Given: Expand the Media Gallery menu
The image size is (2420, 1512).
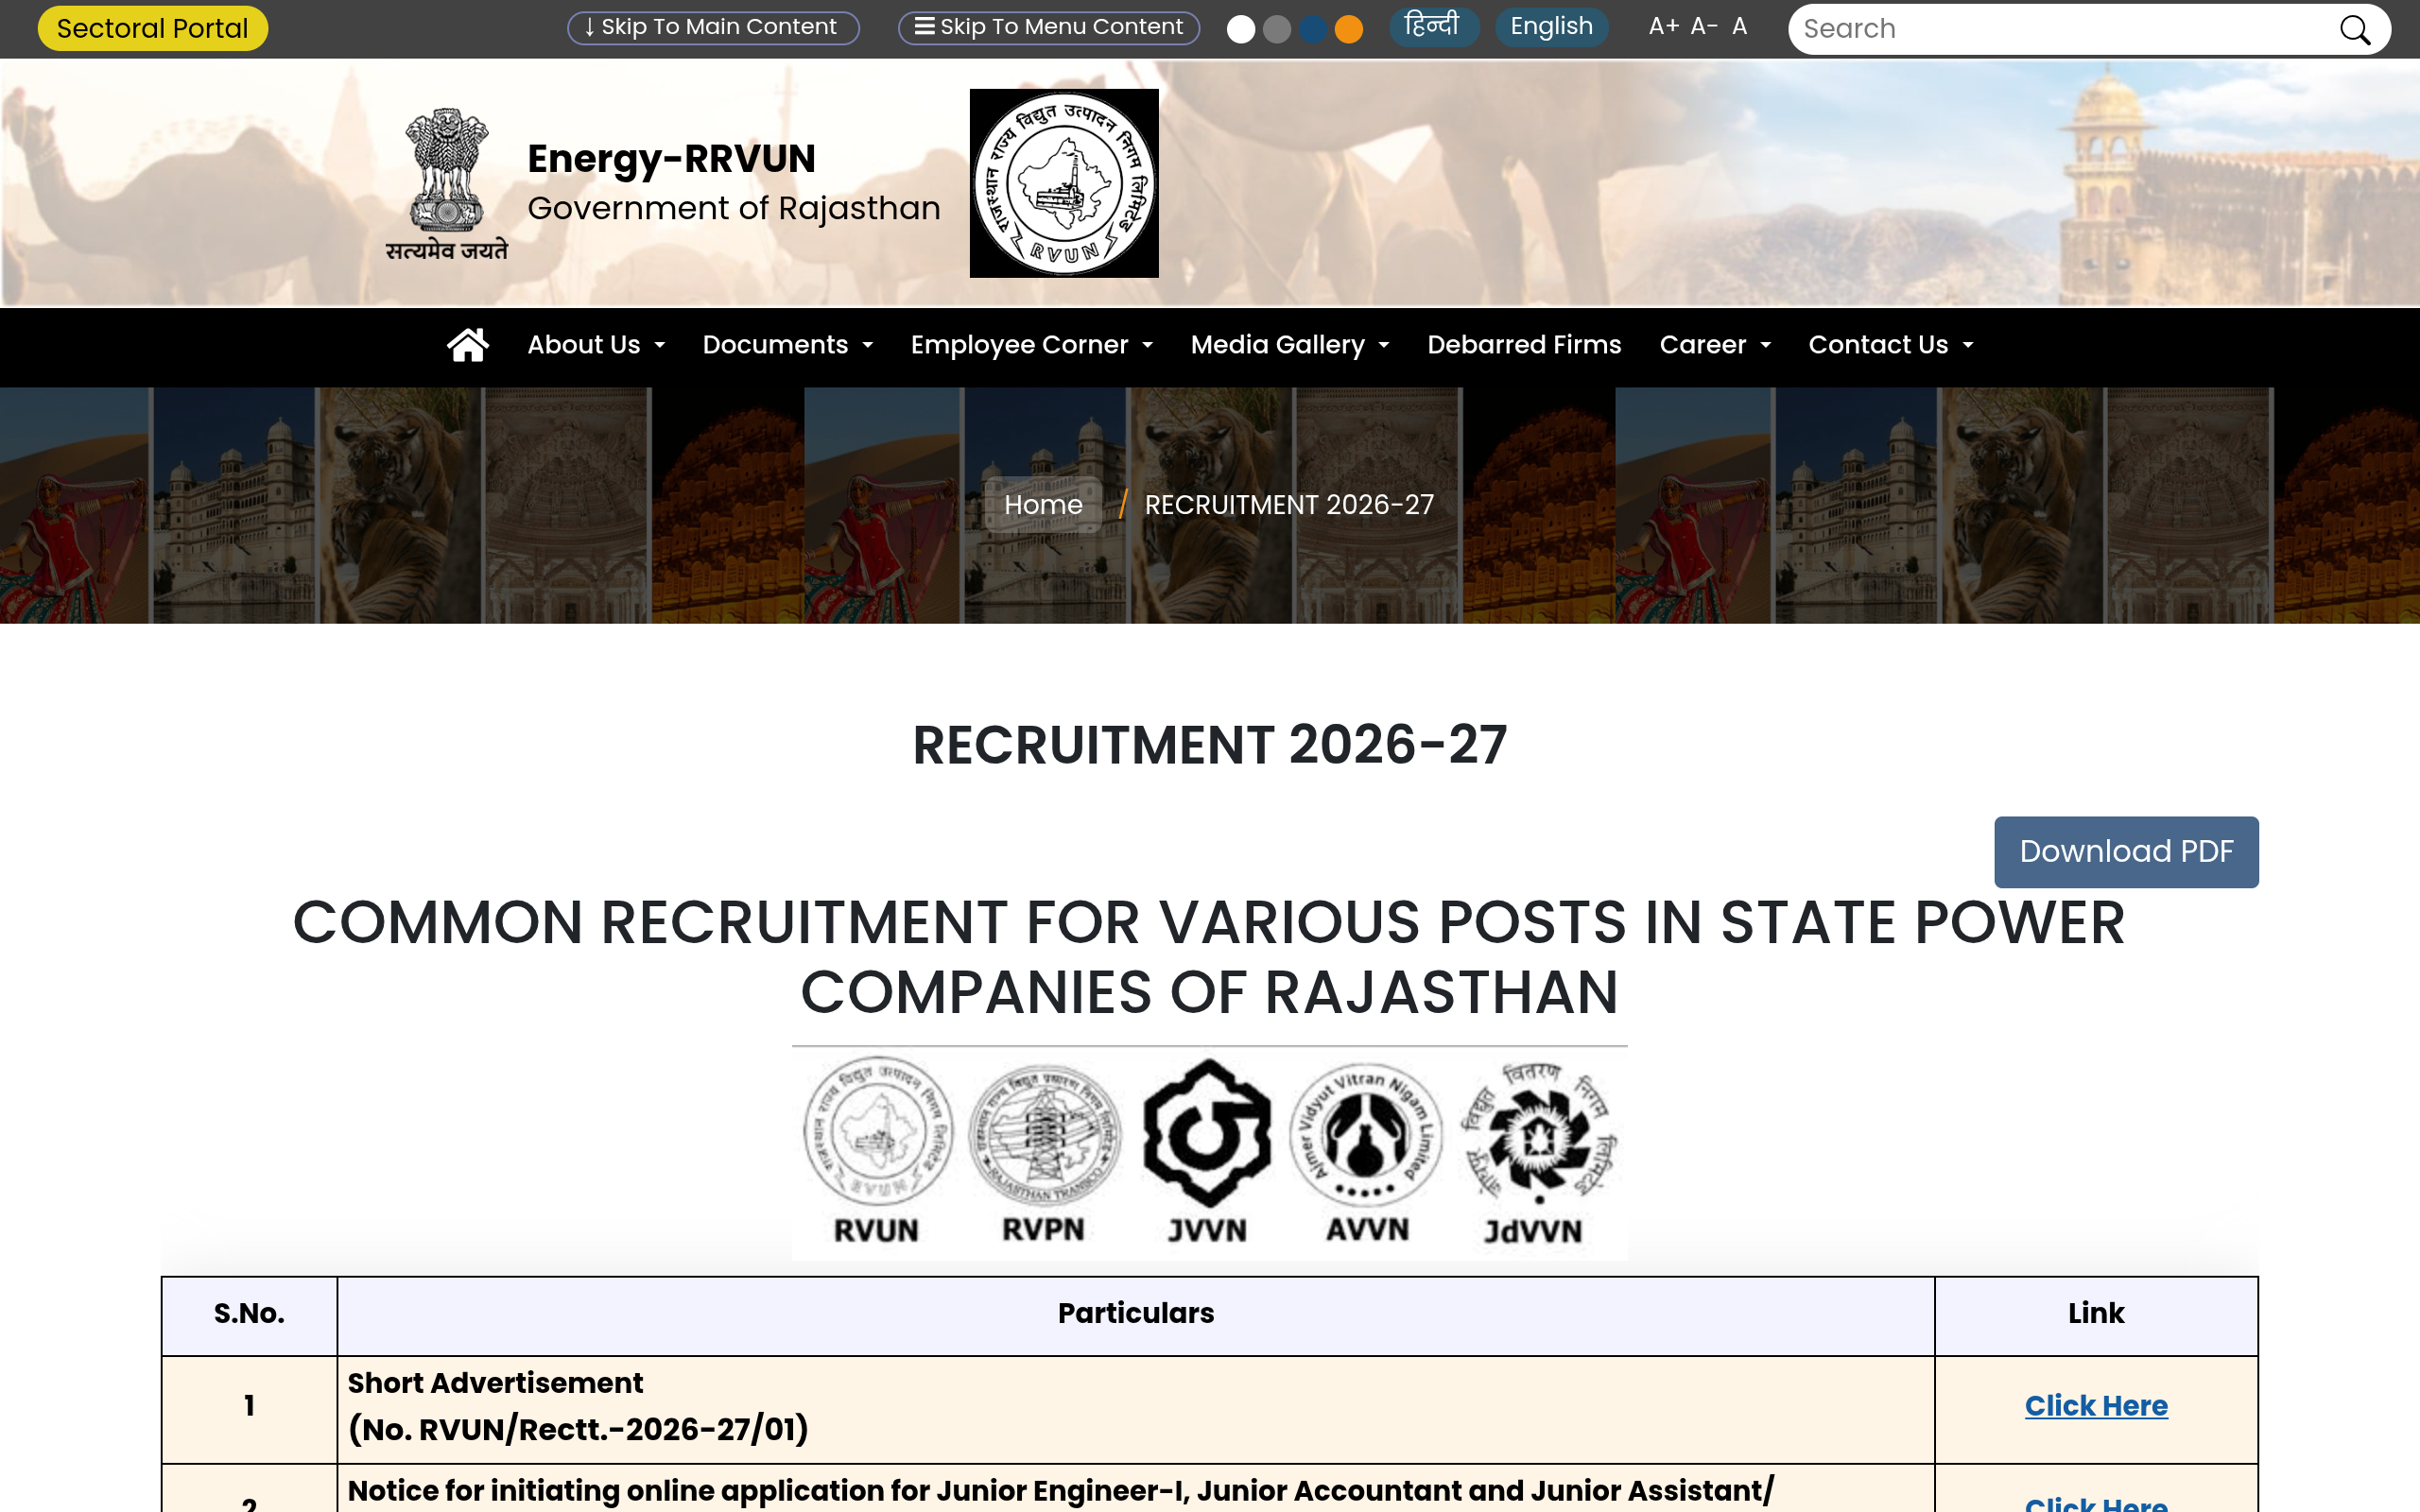Looking at the screenshot, I should 1290,345.
